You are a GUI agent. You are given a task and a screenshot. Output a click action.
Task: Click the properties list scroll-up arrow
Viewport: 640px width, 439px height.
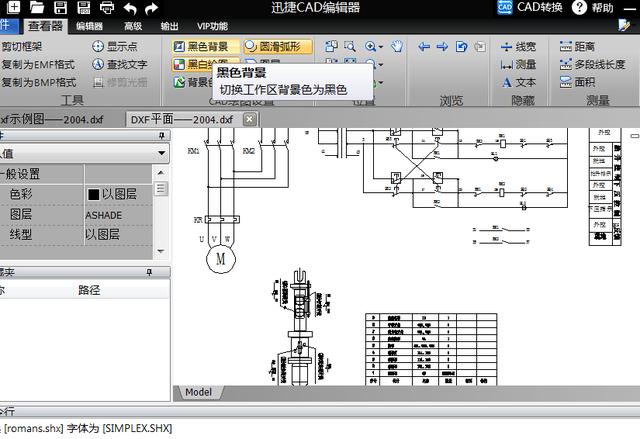pos(161,173)
